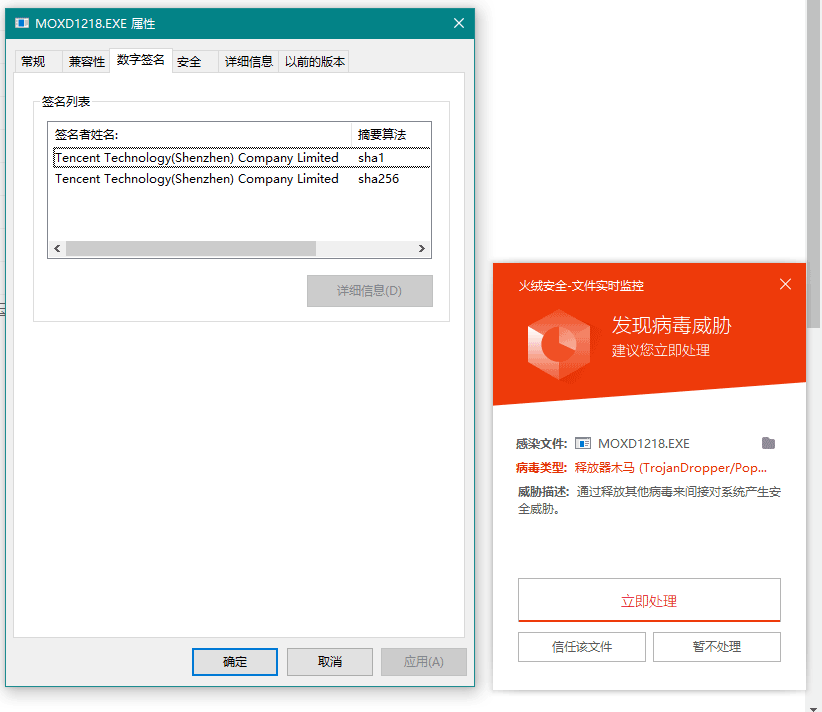The image size is (822, 712).
Task: Click 暂不处理 to ignore for now
Action: (716, 646)
